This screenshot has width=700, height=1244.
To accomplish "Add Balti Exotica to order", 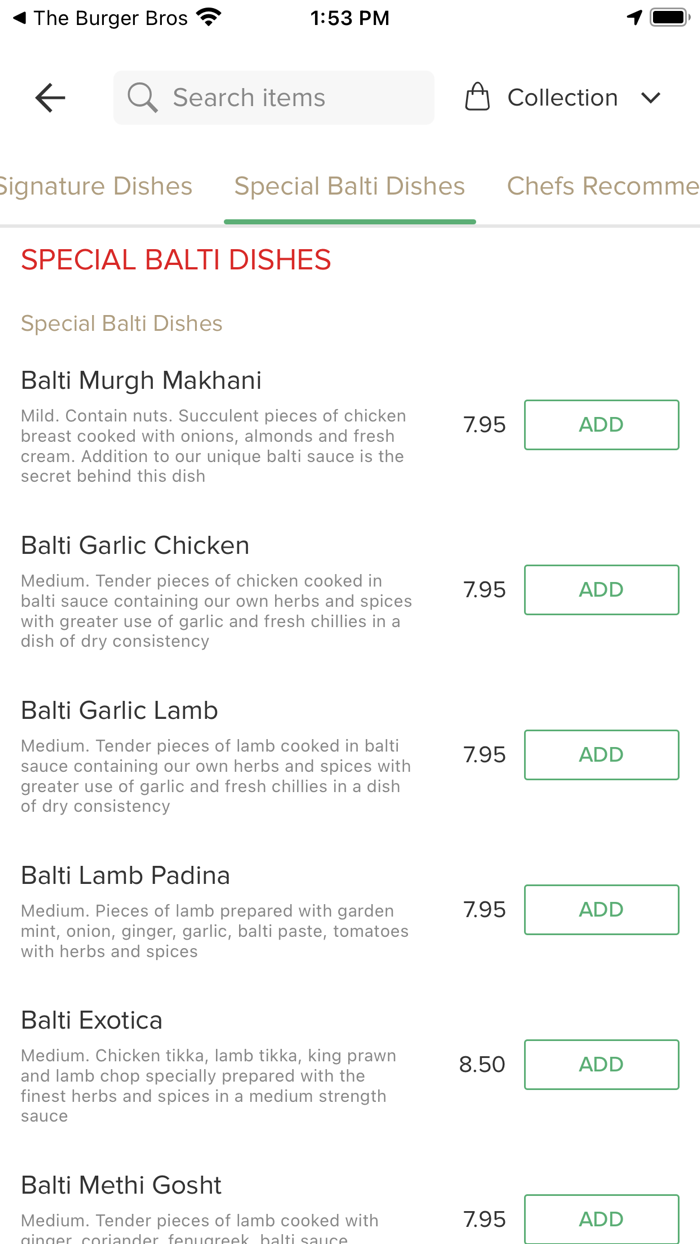I will coord(601,1065).
